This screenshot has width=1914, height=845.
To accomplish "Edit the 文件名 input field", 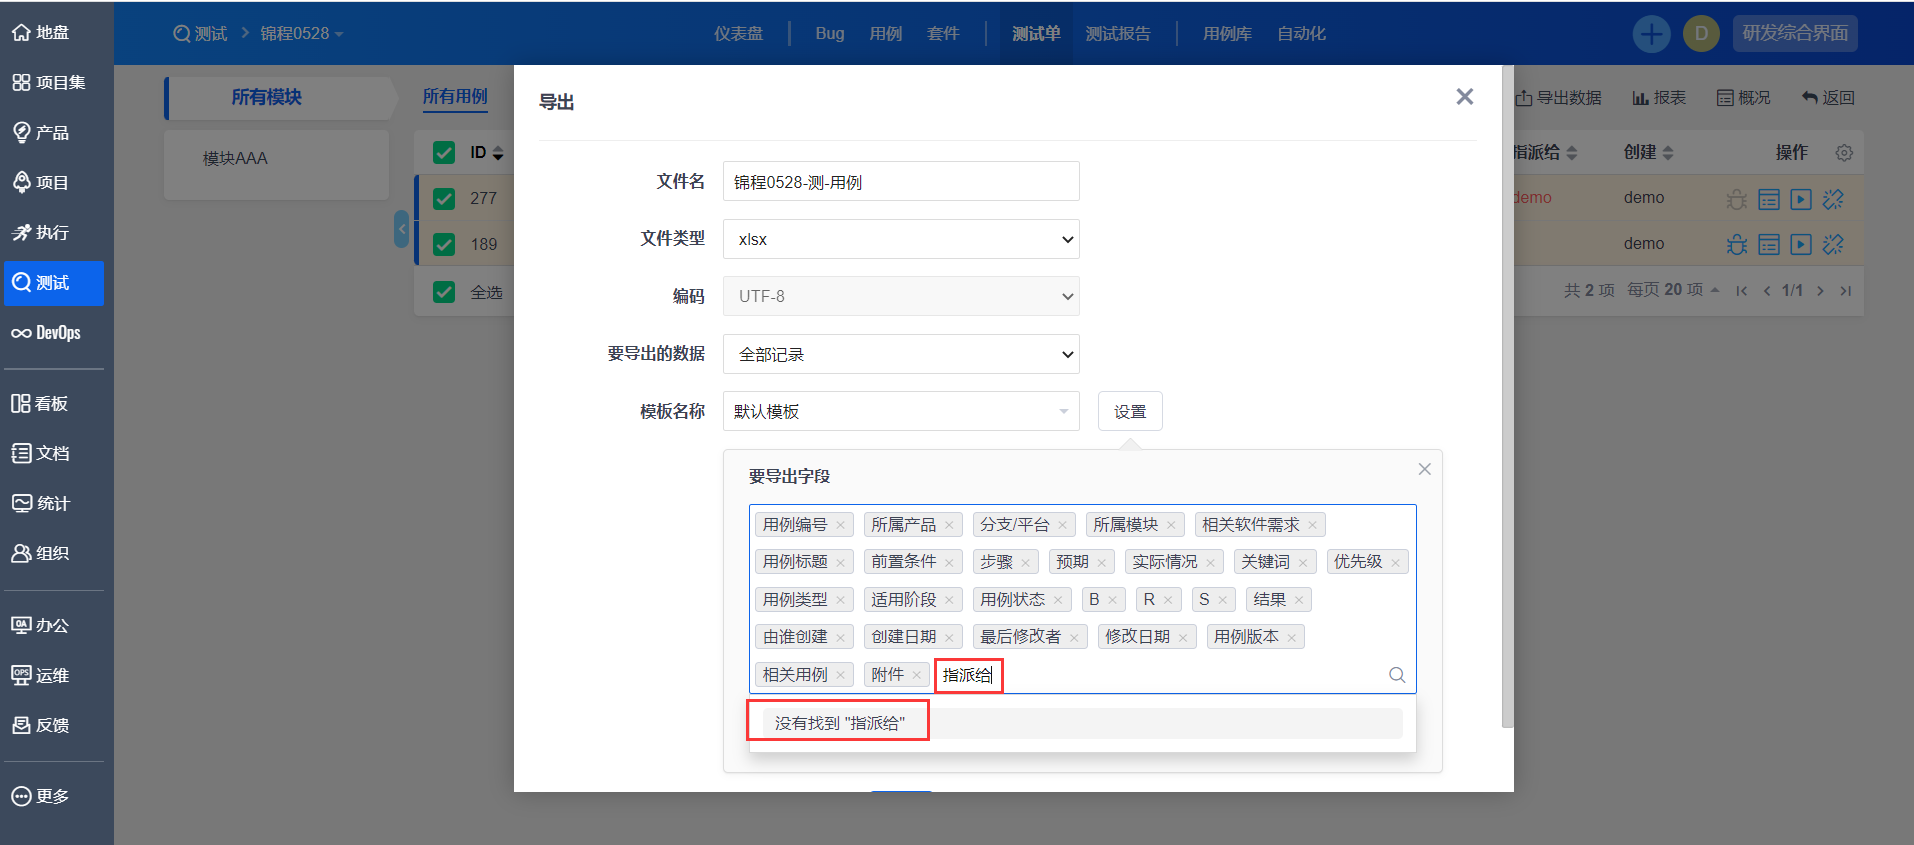I will click(x=901, y=182).
